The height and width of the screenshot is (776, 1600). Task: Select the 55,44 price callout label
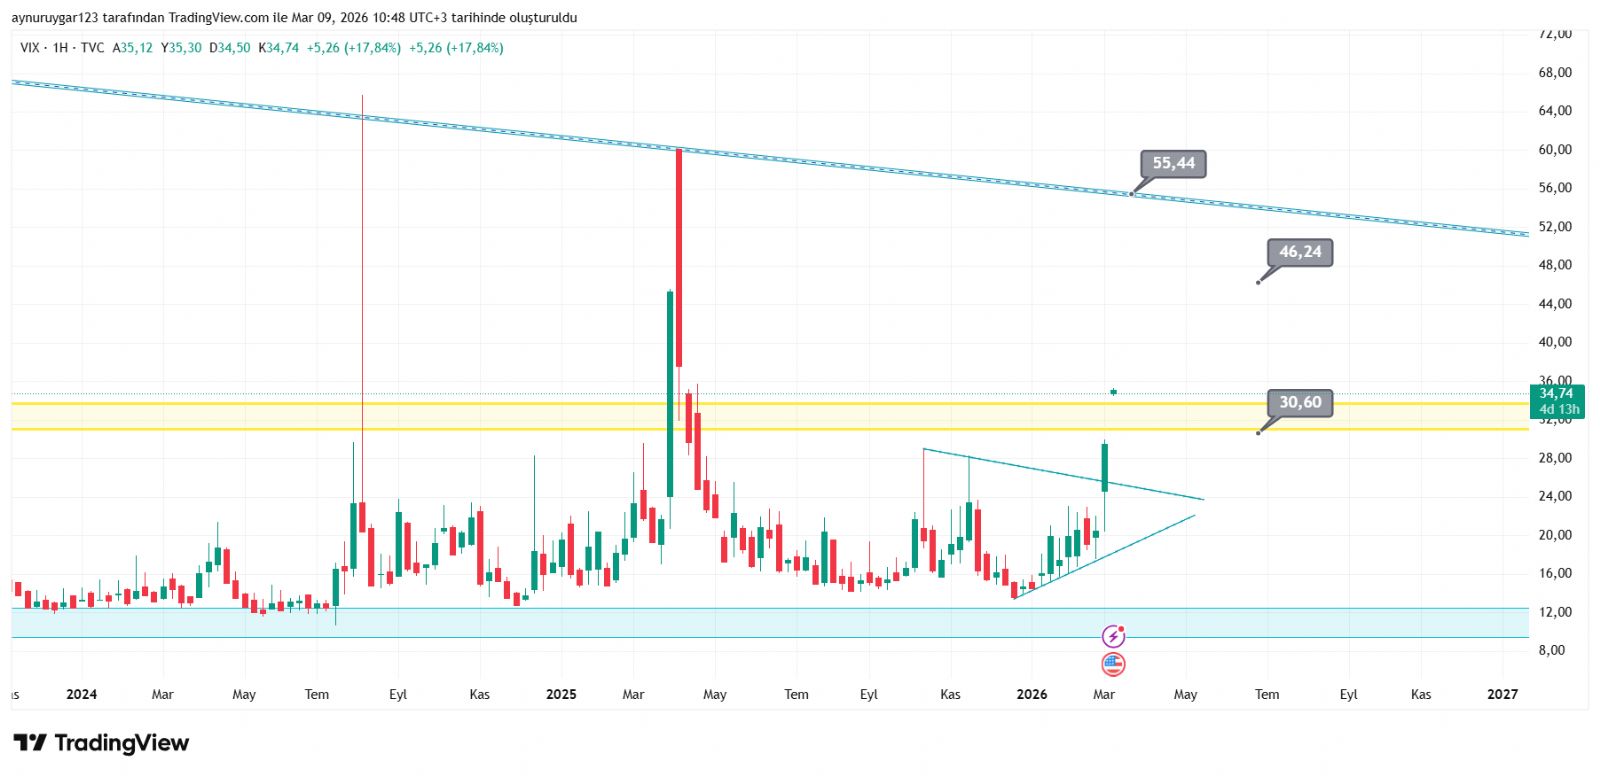point(1173,164)
